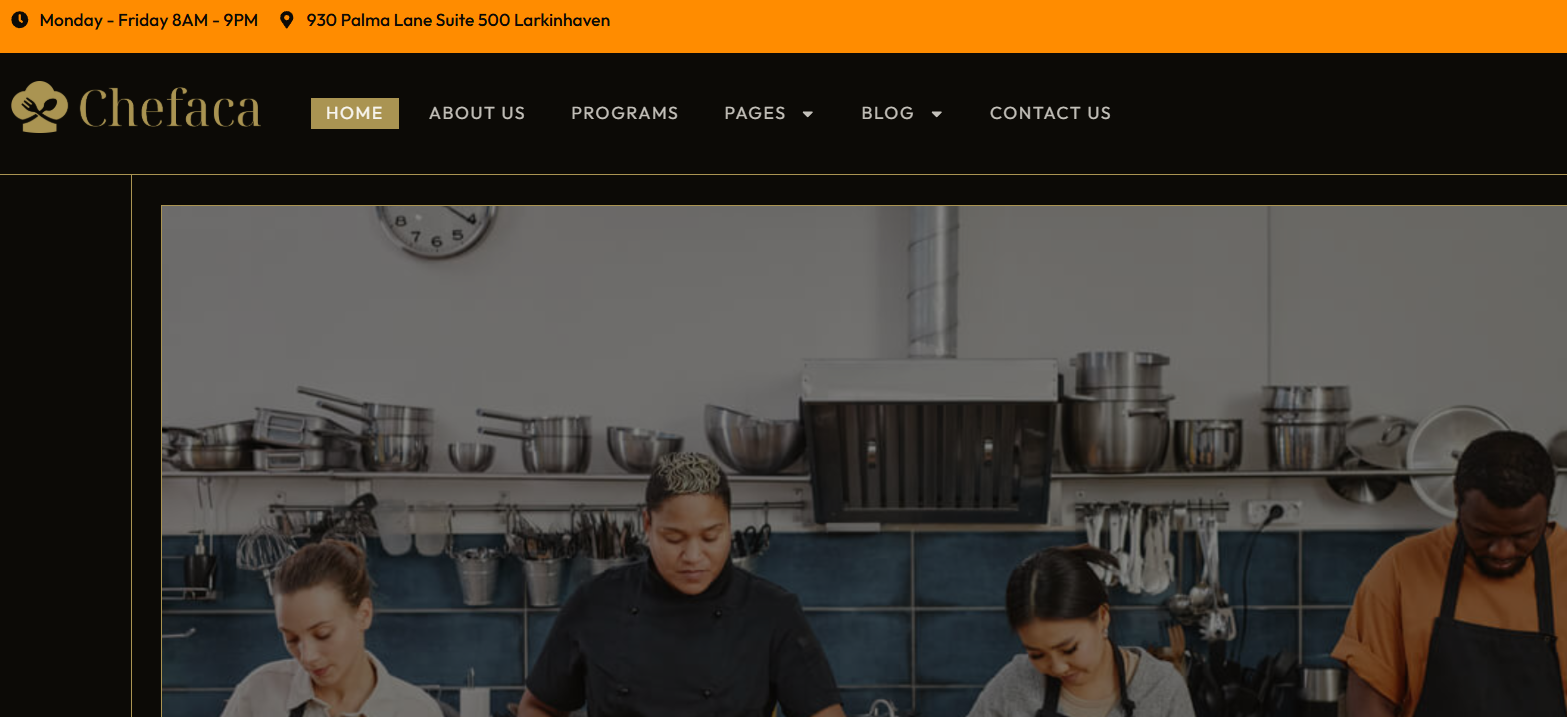Viewport: 1567px width, 717px height.
Task: Click the Monday - Friday 8AM - 9PM text
Action: (x=149, y=20)
